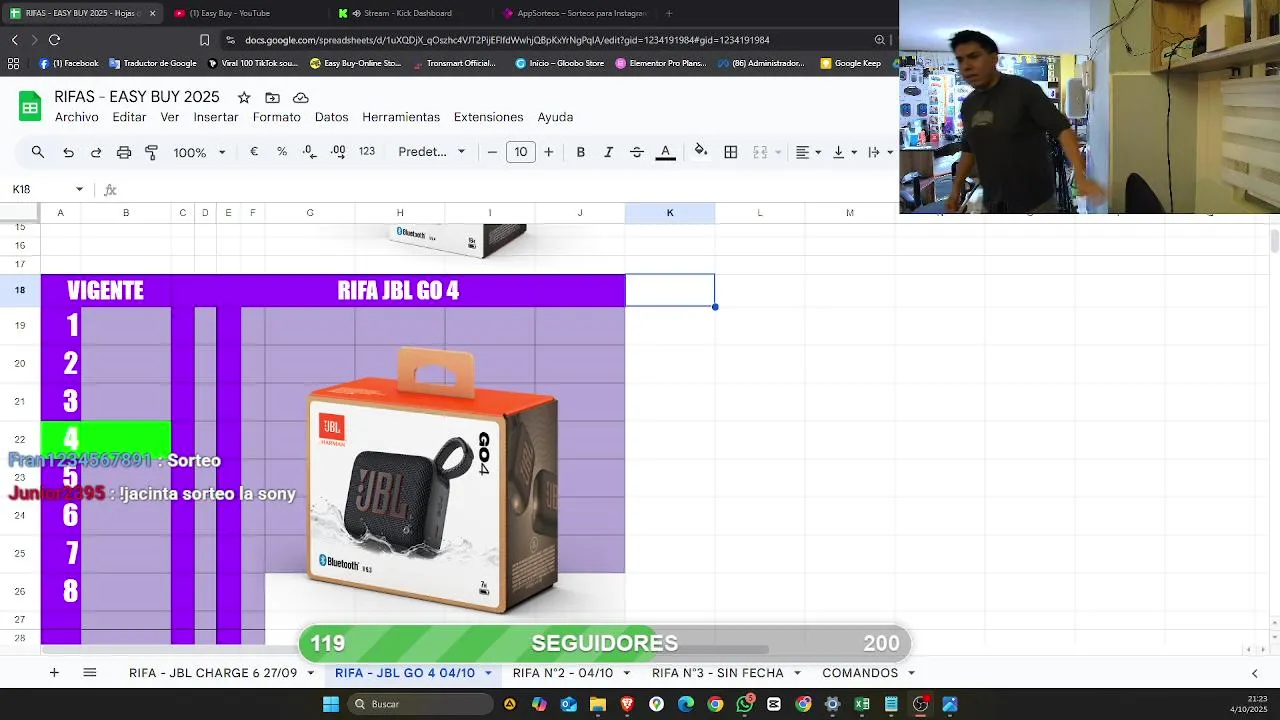Open the Ayuda menu

555,117
